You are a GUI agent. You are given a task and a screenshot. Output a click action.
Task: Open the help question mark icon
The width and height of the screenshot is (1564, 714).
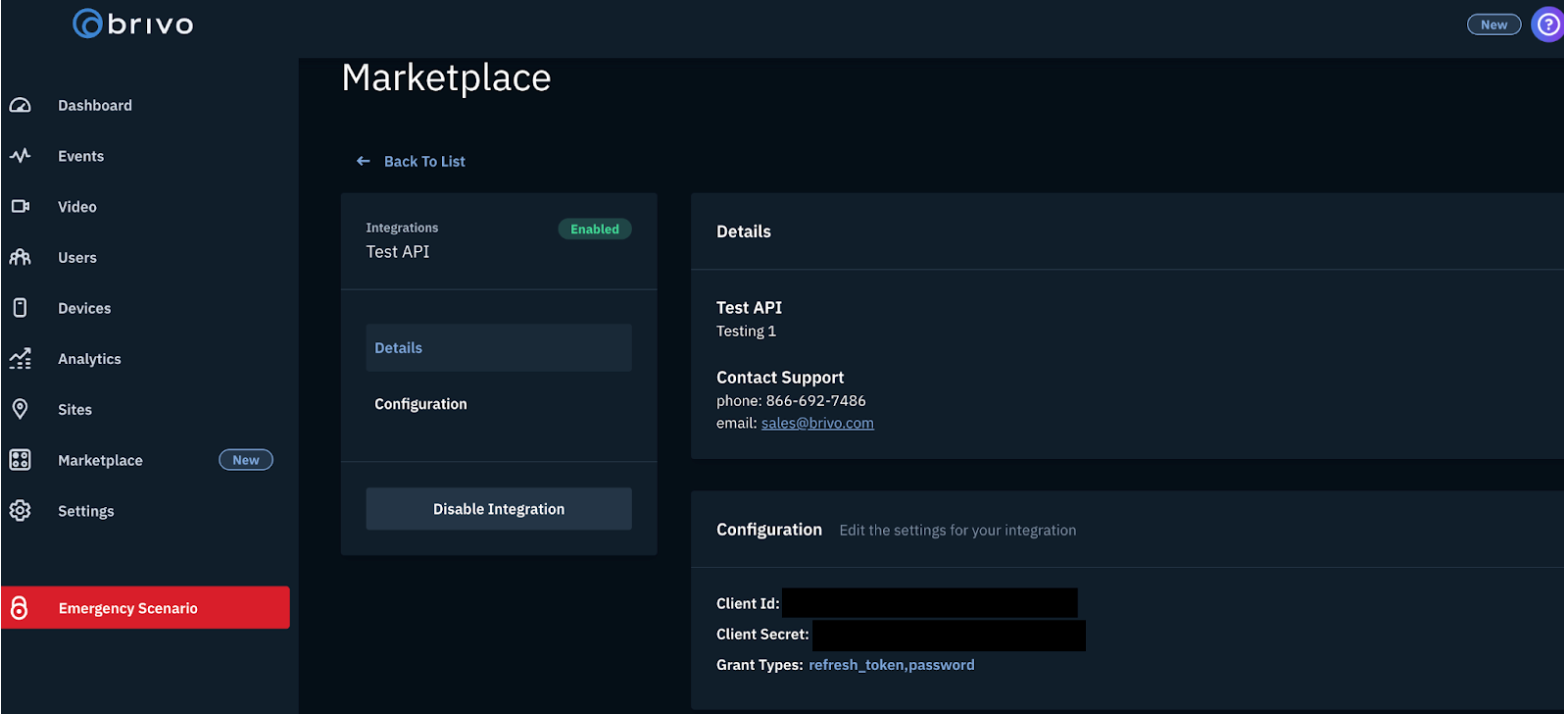(x=1547, y=25)
